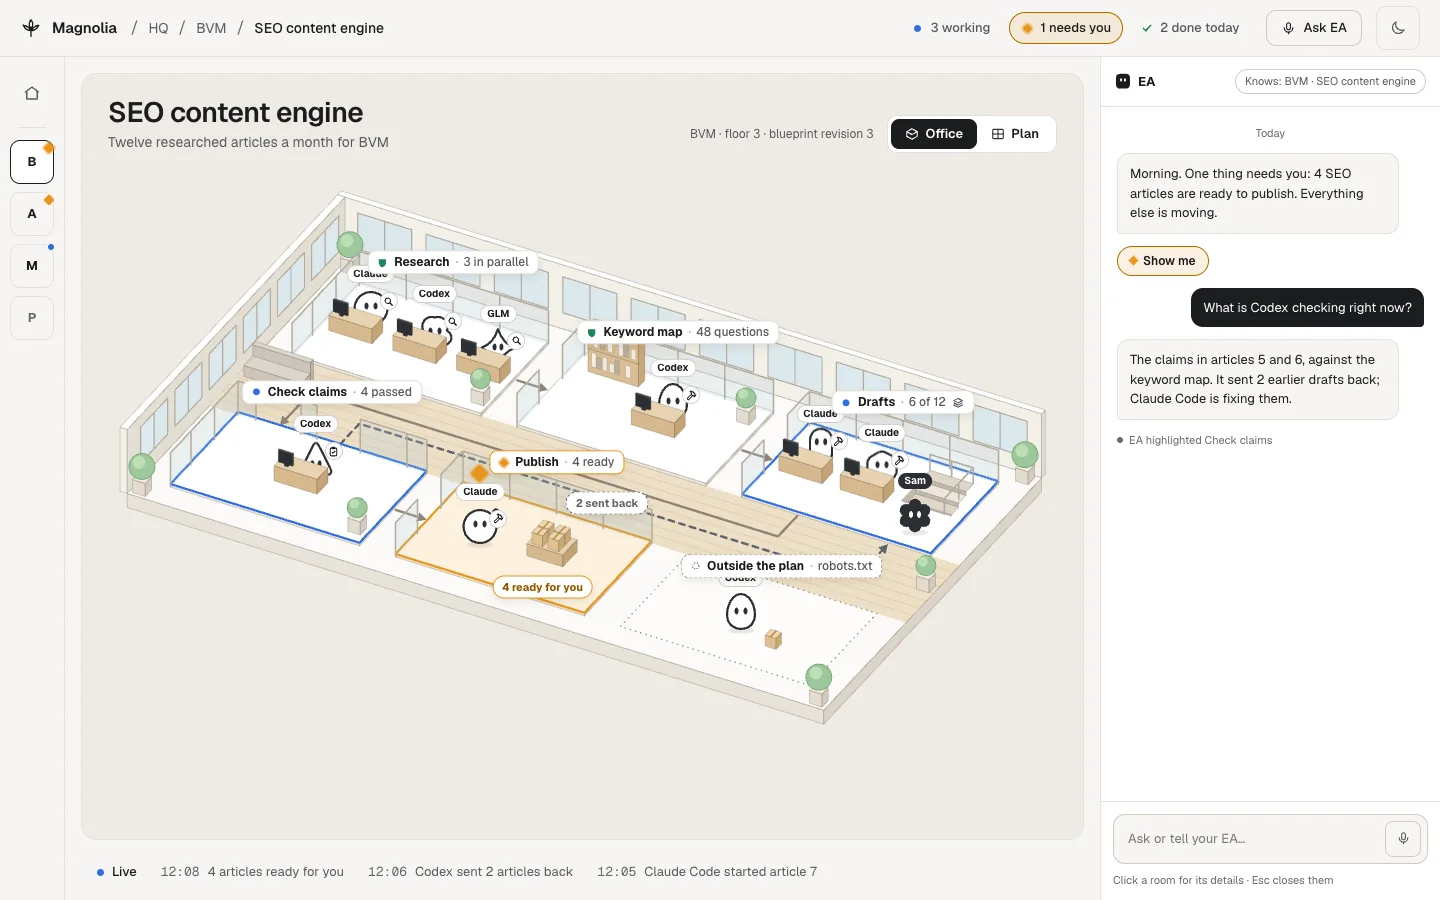This screenshot has height=900, width=1440.
Task: Open the Research room label
Action: [453, 262]
